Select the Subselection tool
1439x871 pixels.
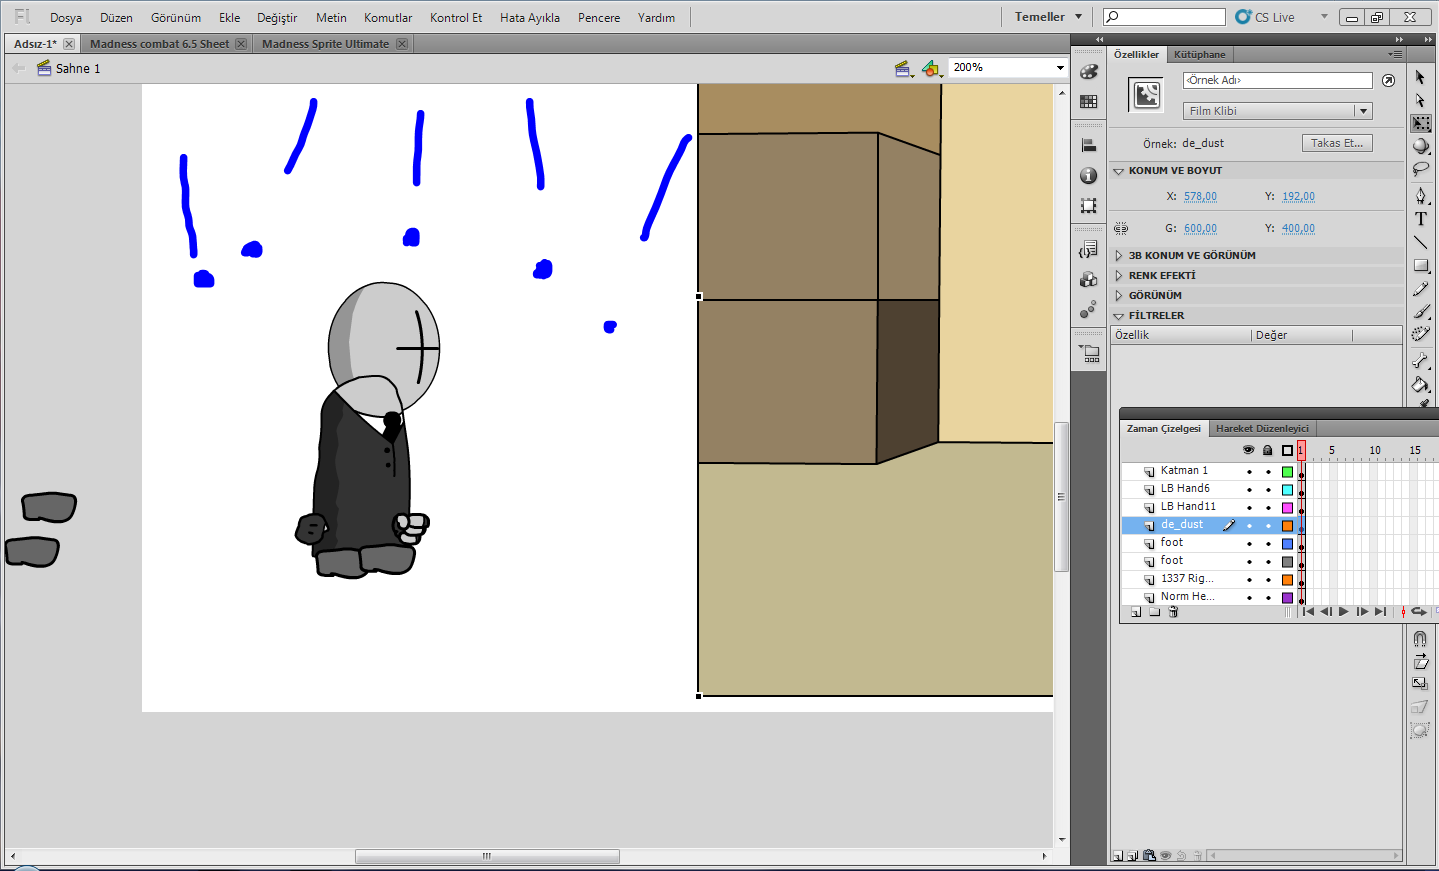coord(1420,100)
